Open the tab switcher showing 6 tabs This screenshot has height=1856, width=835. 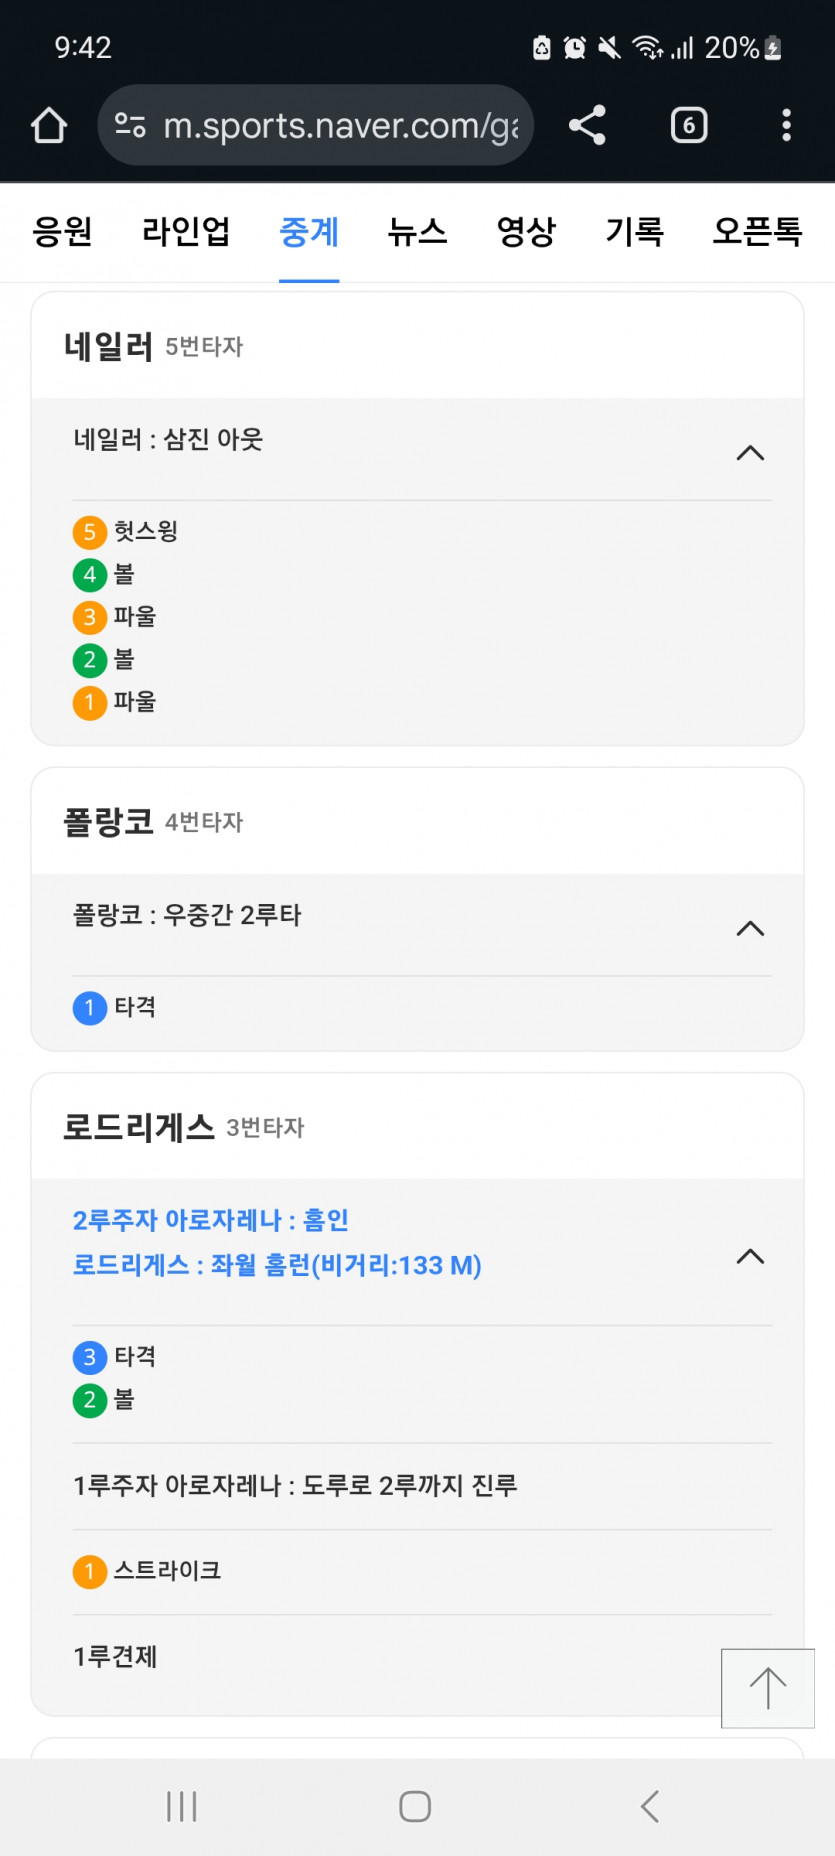(688, 126)
